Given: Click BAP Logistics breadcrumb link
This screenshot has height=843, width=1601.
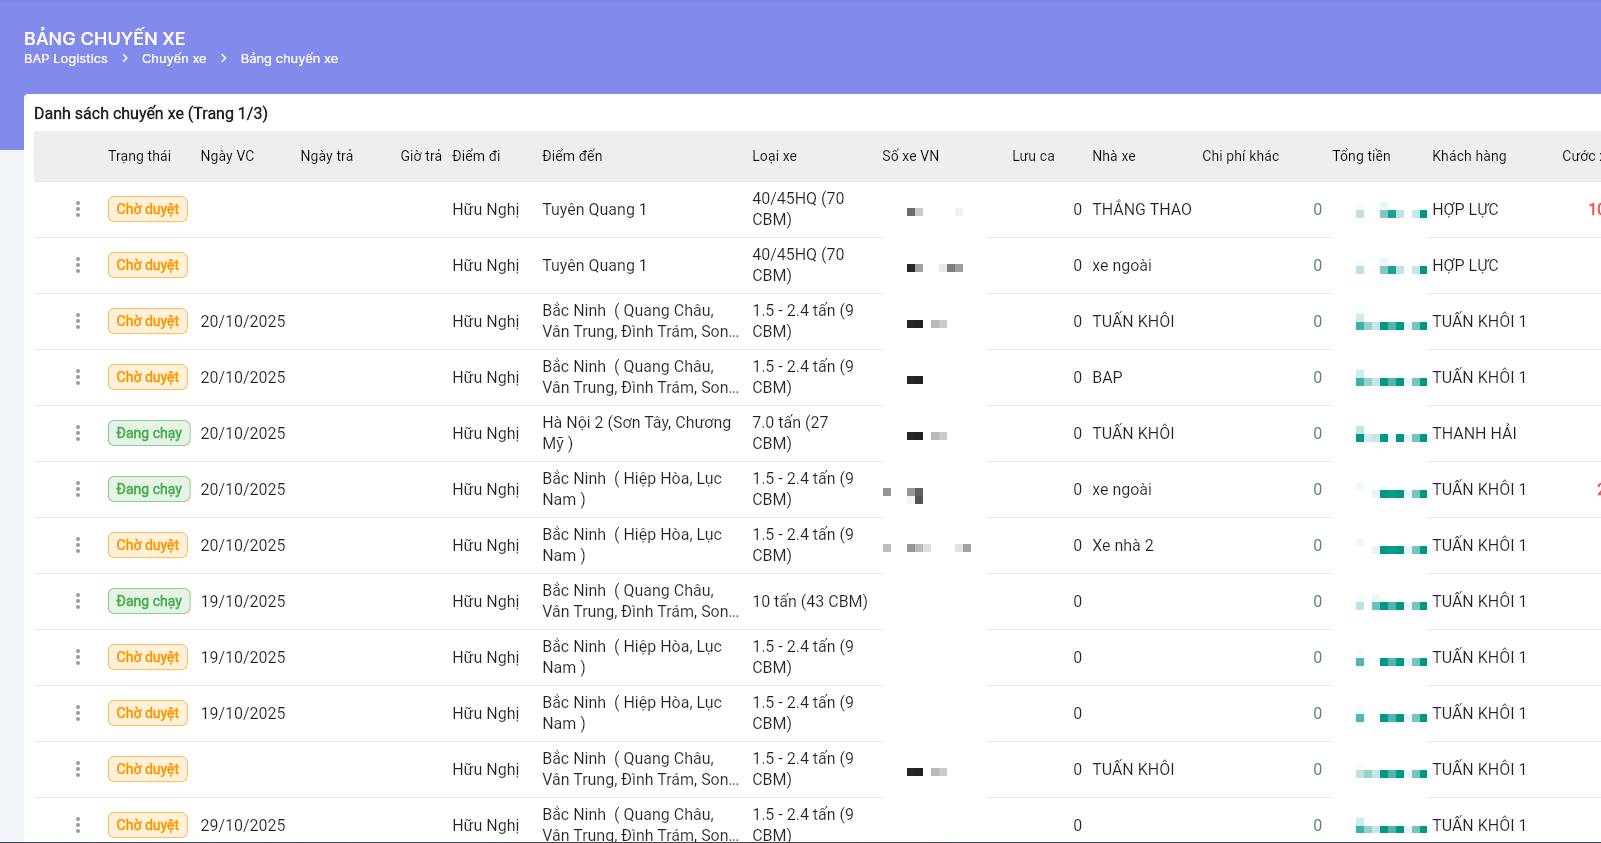Looking at the screenshot, I should pyautogui.click(x=66, y=59).
